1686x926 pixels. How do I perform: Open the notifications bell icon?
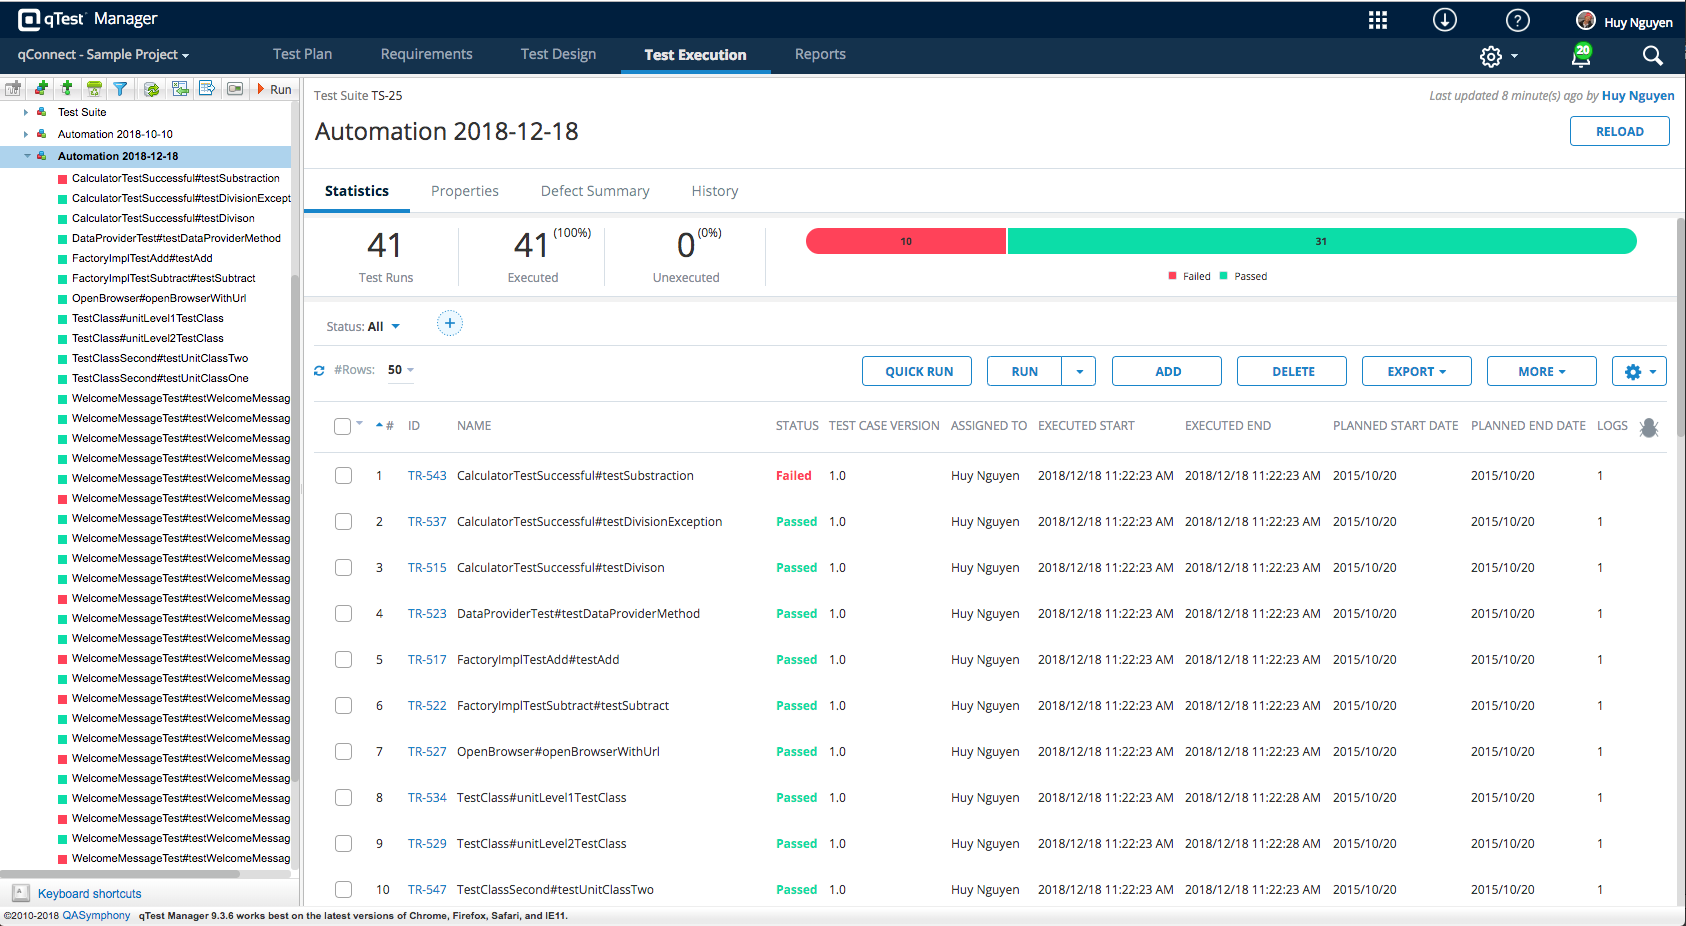point(1581,56)
